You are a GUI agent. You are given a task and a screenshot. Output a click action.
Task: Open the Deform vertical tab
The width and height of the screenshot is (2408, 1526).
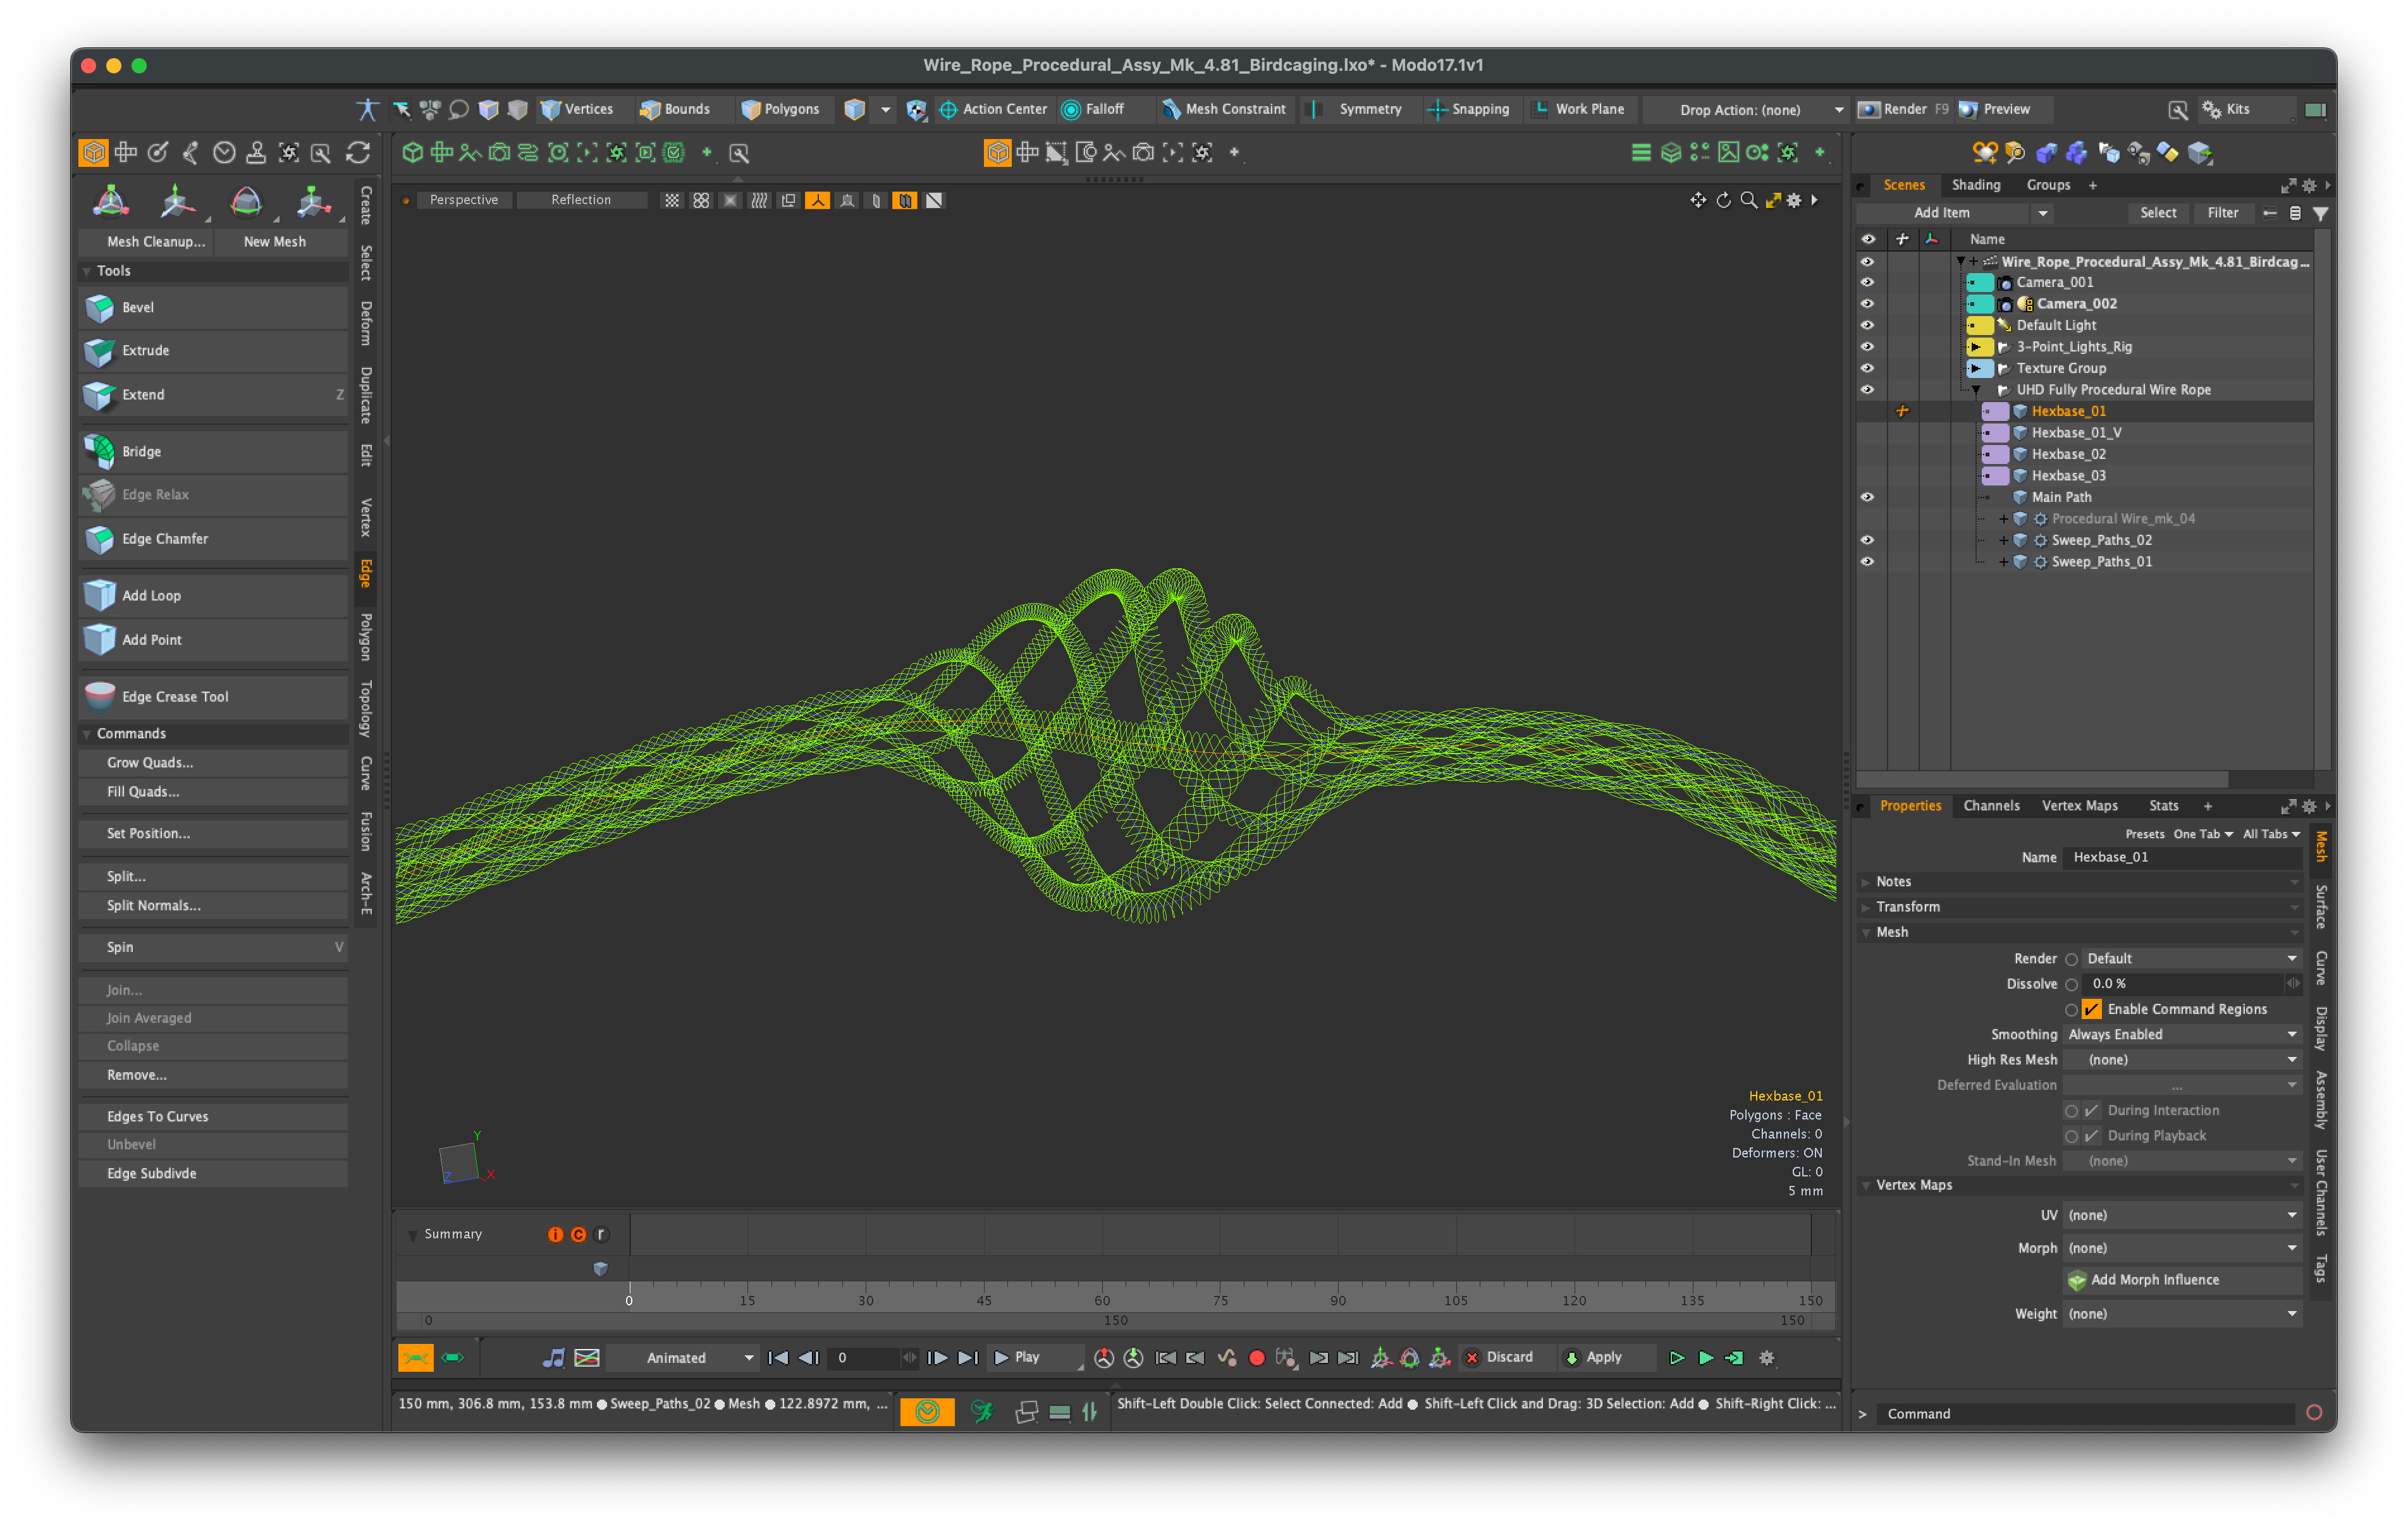(x=366, y=324)
